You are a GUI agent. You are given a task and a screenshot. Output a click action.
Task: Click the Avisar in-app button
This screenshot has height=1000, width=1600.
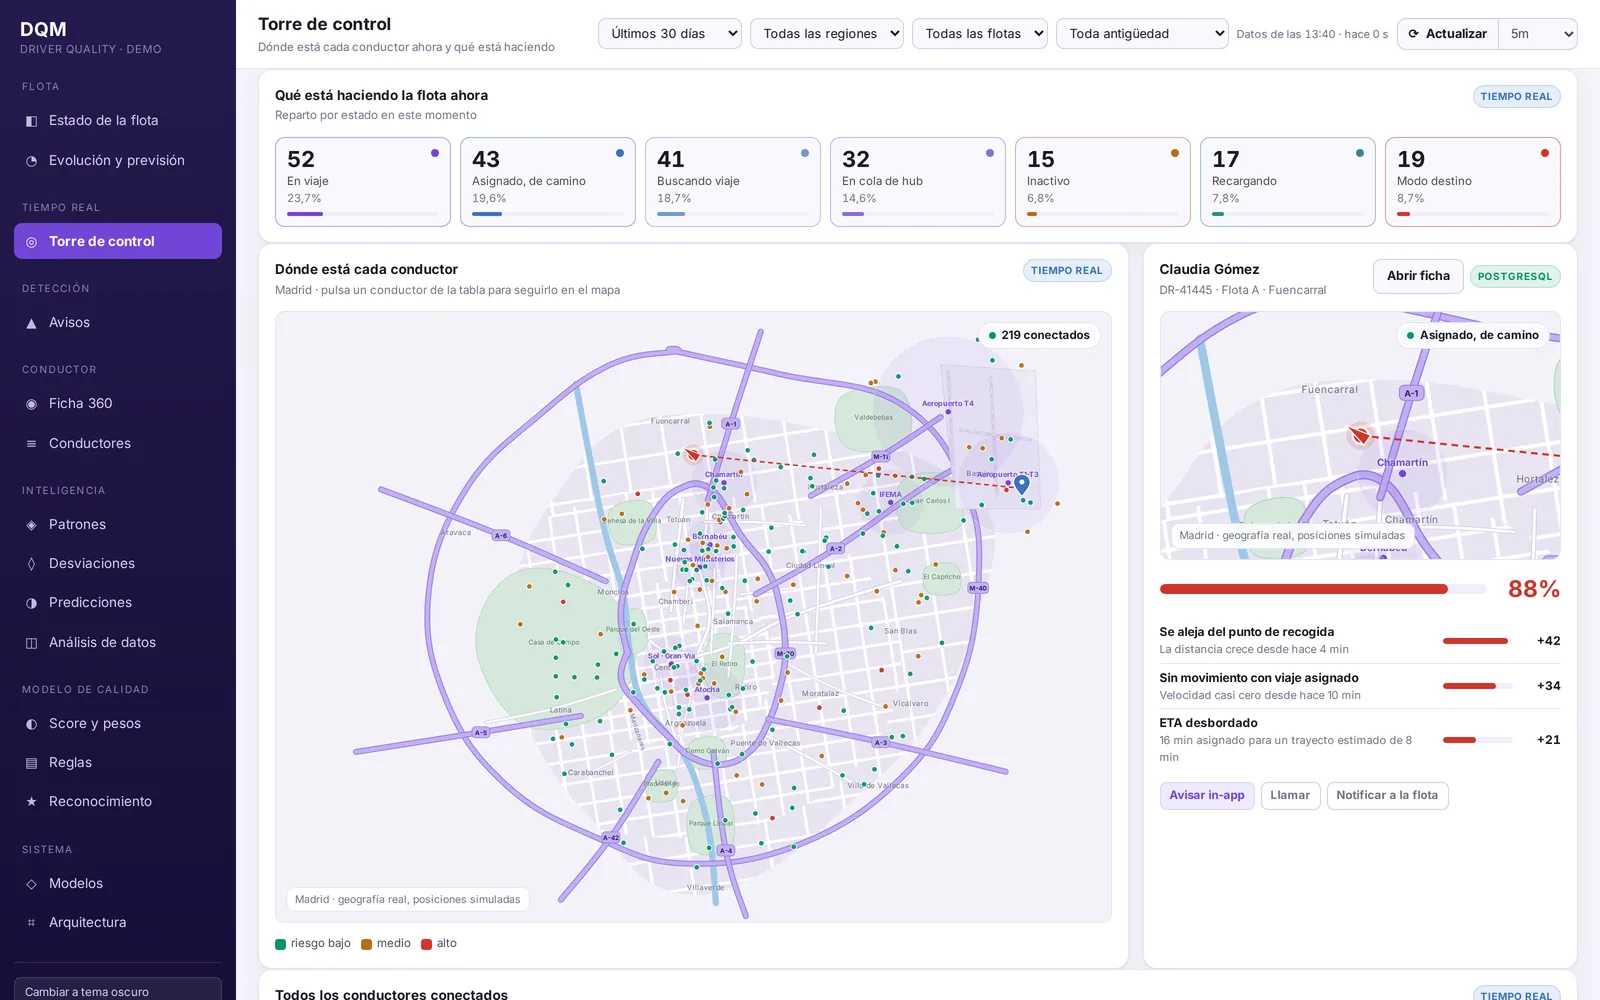[1207, 796]
